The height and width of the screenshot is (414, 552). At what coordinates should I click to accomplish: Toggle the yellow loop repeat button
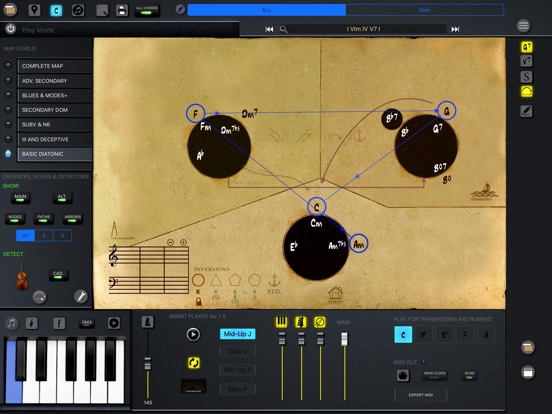coord(194,363)
